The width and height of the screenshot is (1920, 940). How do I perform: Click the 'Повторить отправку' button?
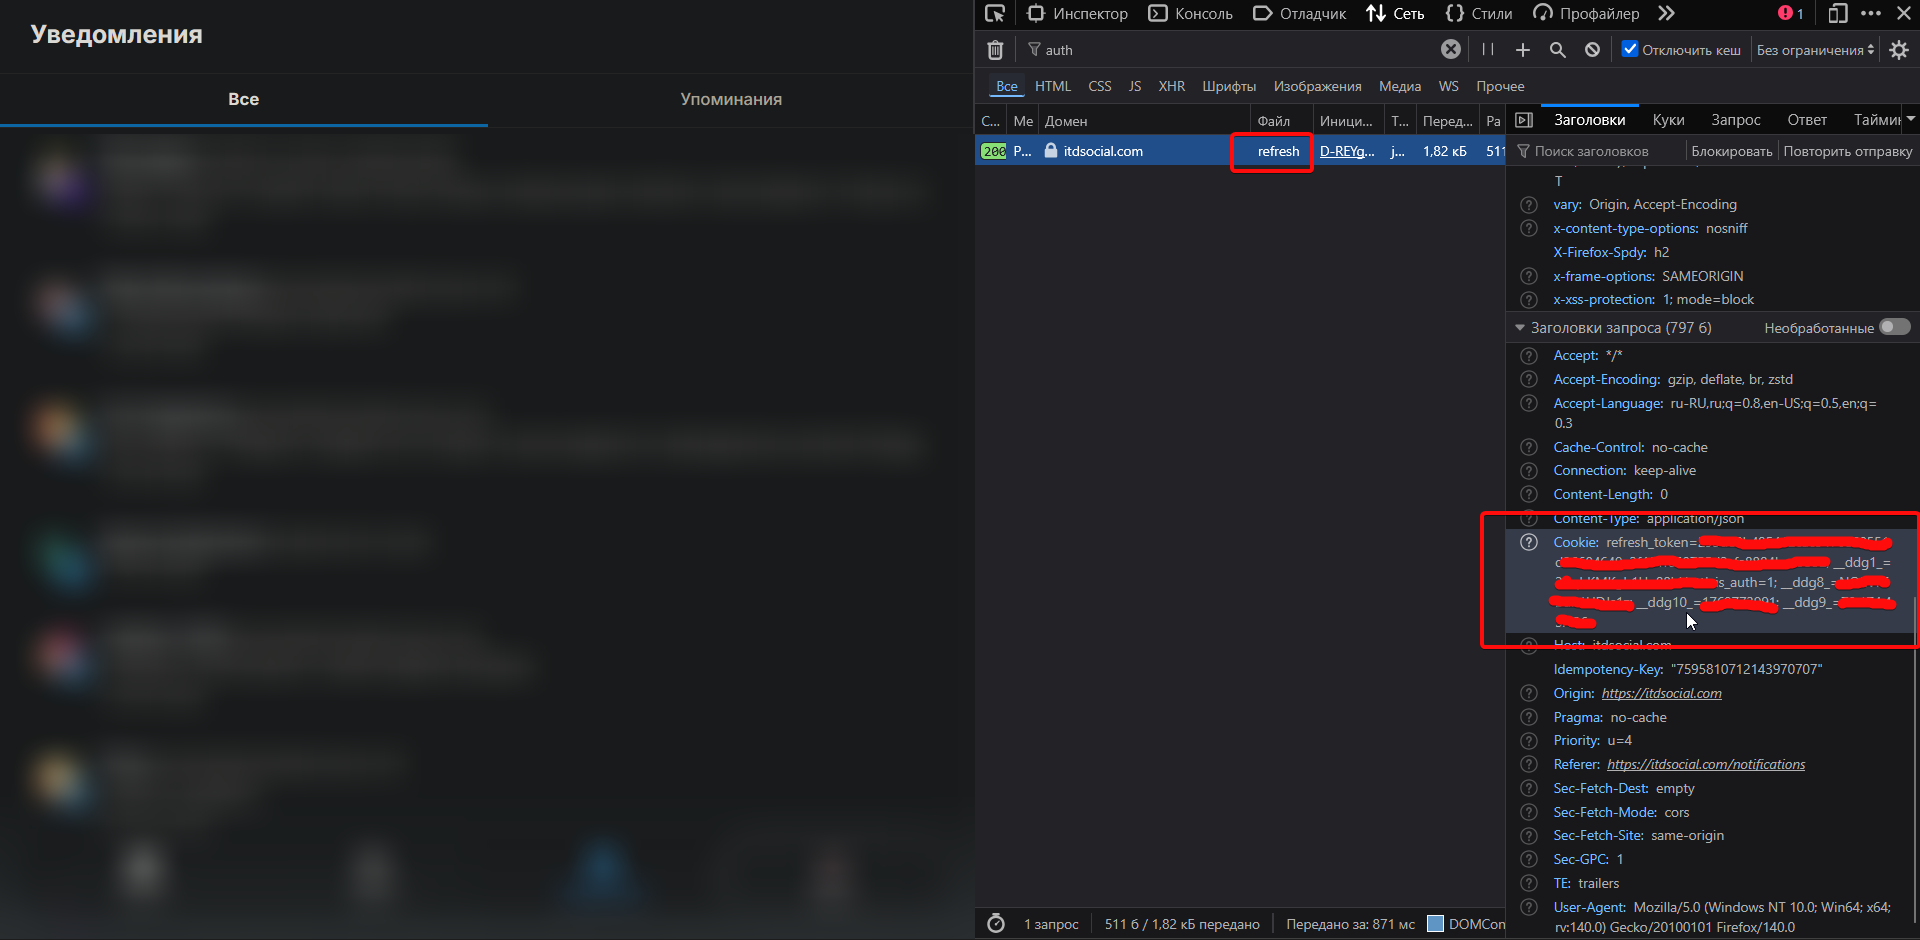1847,152
